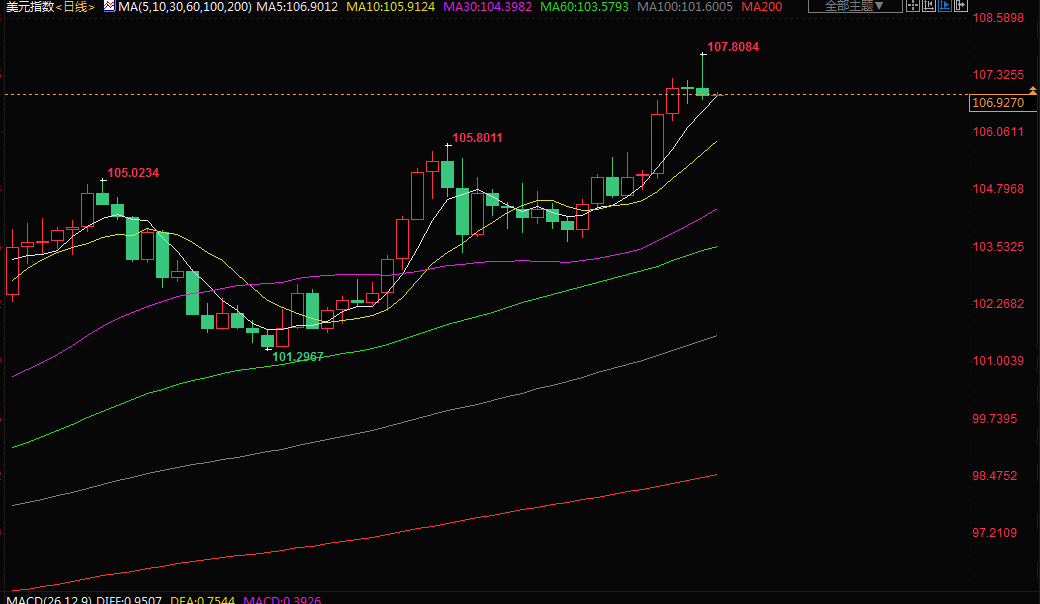Open MA(5,10,30,60,100,200) parameter settings
Viewport: 1040px width, 604px height.
184,7
